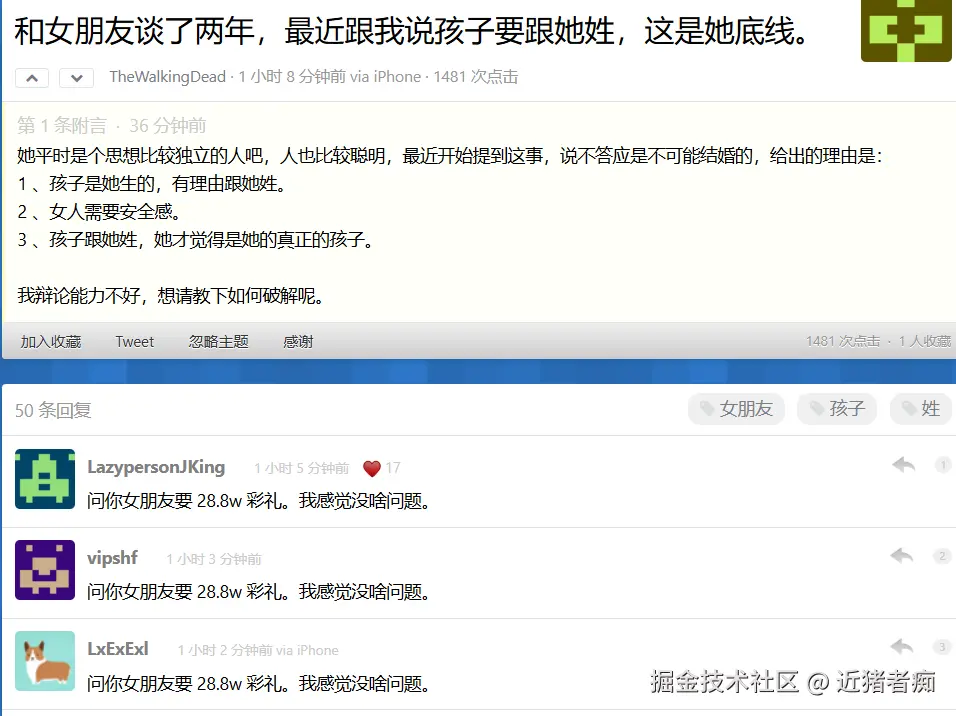
Task: Click the Tweet button
Action: (x=134, y=341)
